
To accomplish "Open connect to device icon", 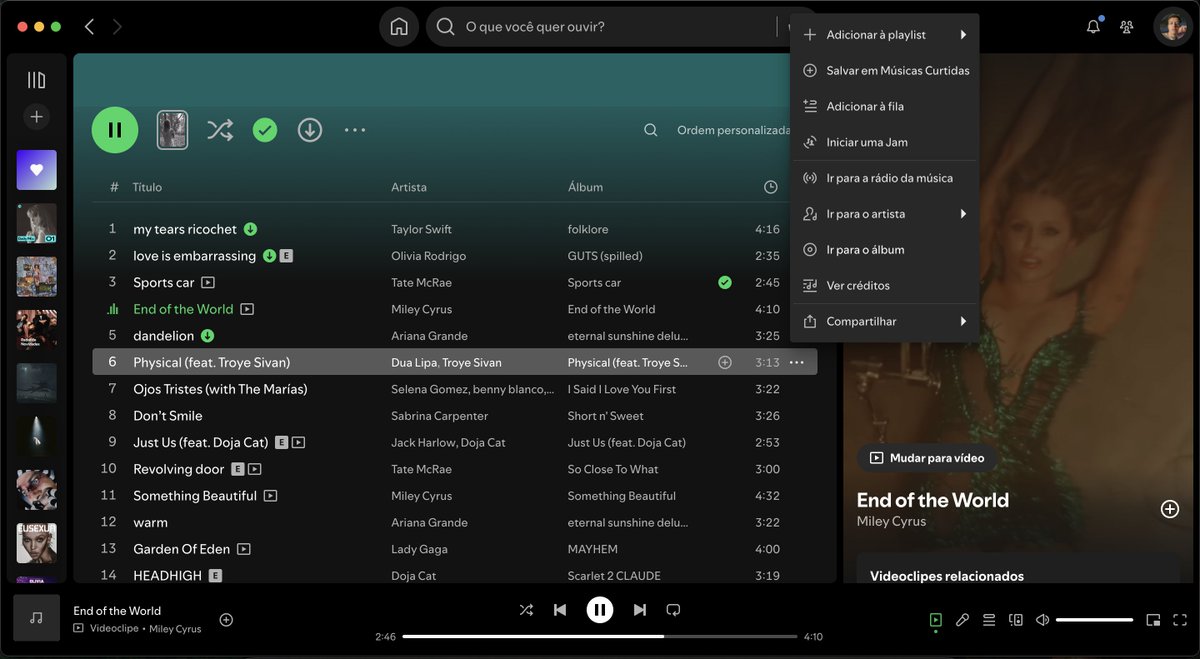I will click(x=1016, y=620).
